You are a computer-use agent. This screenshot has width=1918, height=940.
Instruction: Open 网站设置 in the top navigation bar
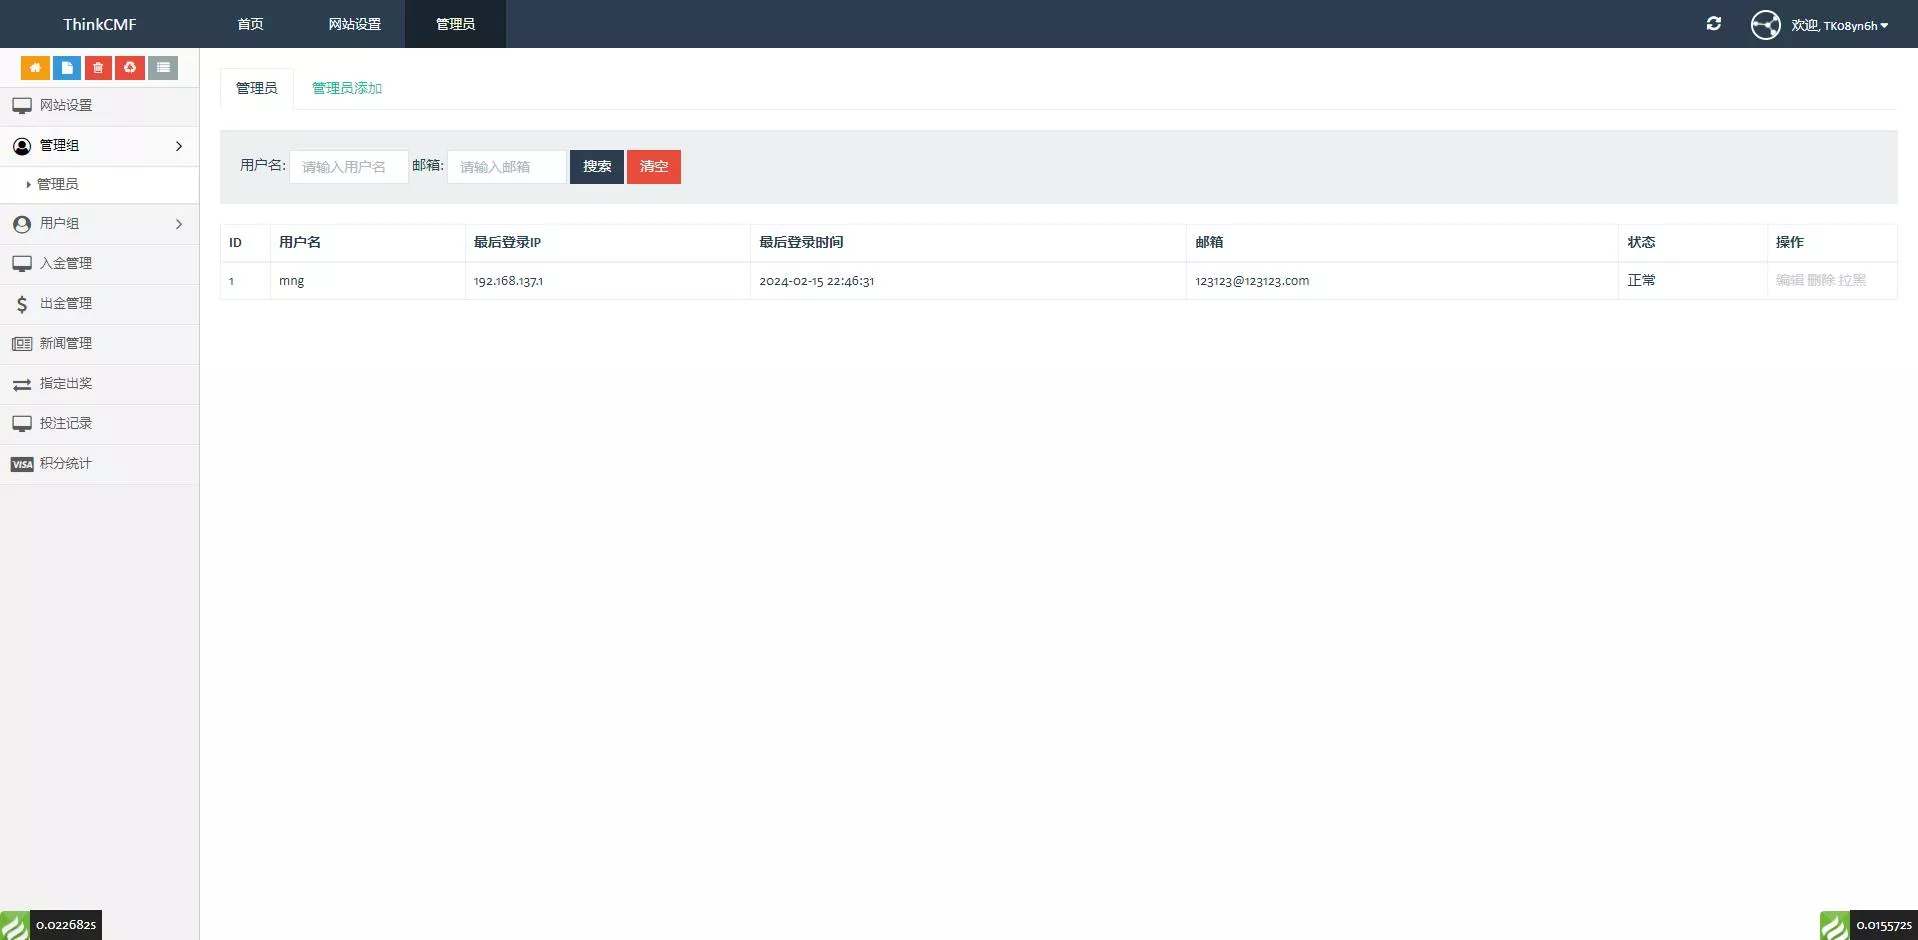(354, 24)
